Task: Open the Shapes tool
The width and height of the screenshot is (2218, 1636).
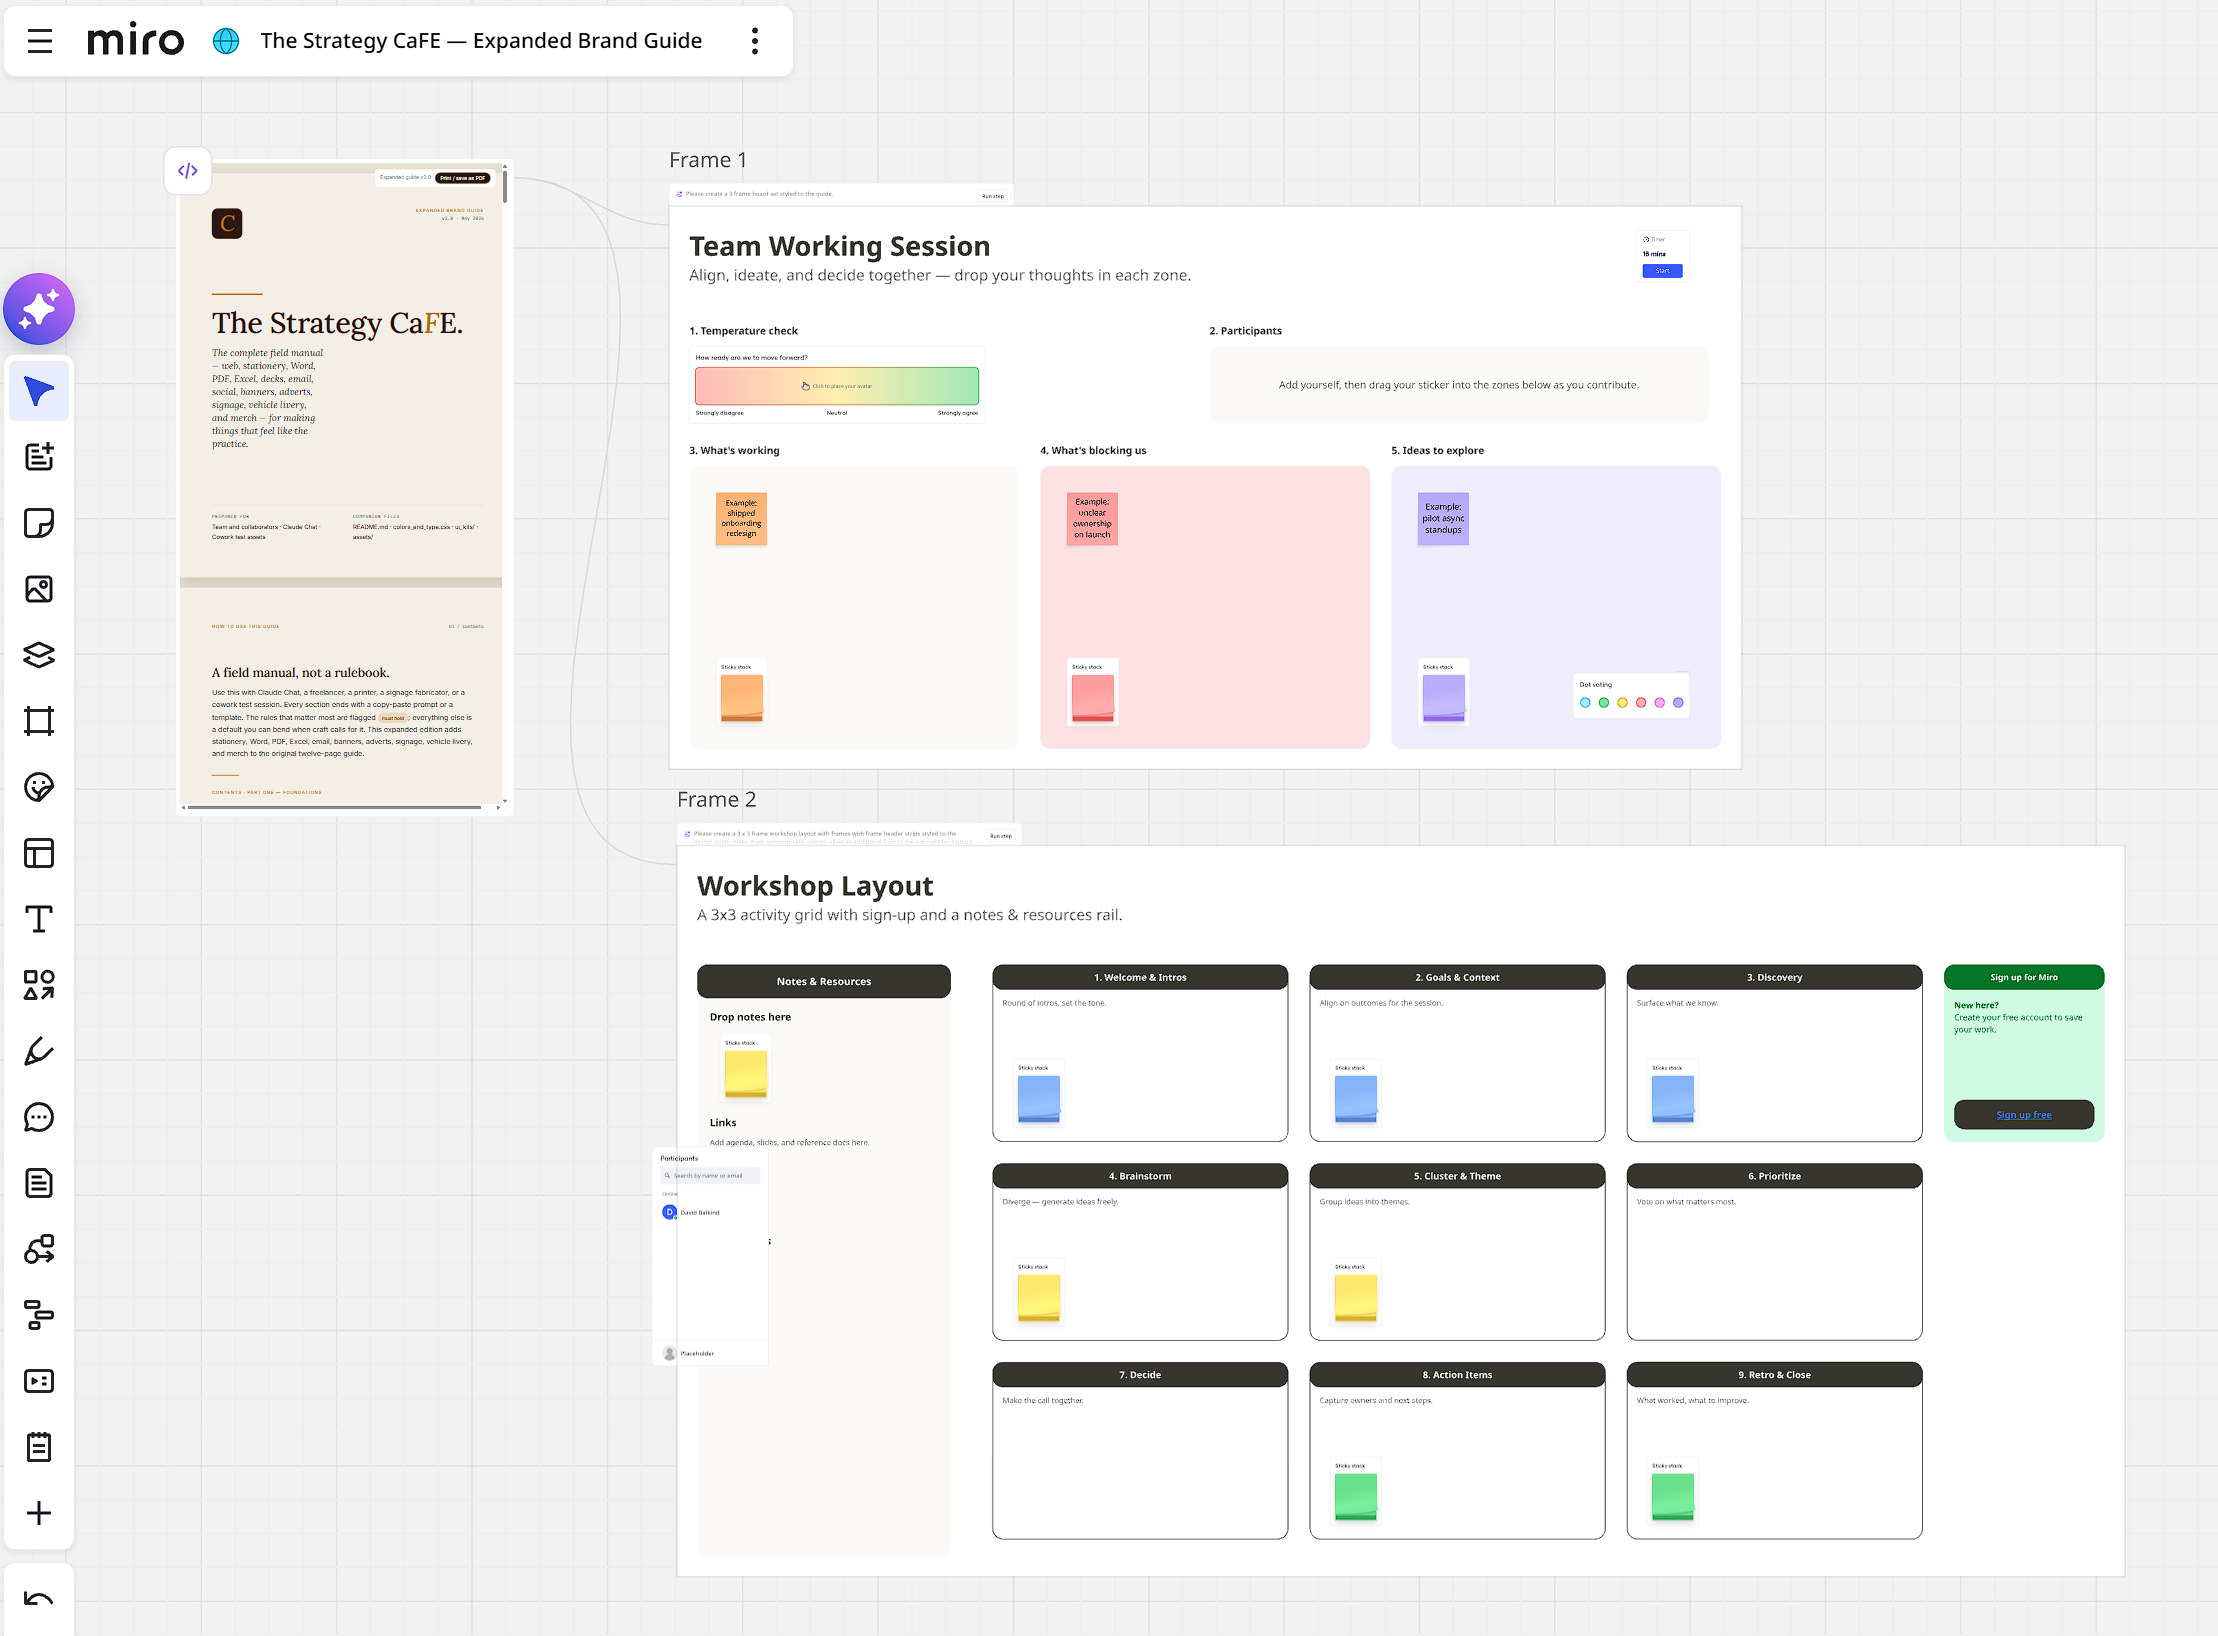Action: (x=39, y=985)
